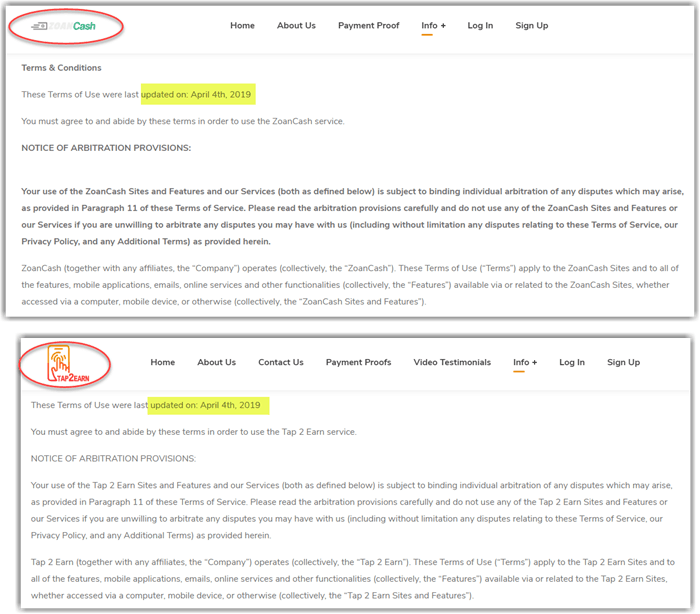Screen dimensions: 700x614
Task: Click the sentence about using the Tap 2 Earn service
Action: click(x=194, y=432)
